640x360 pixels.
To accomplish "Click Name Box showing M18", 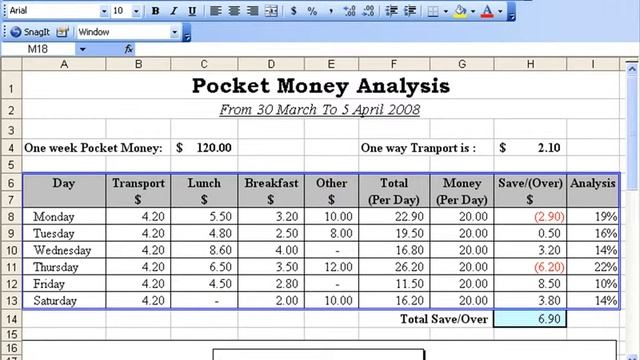I will (x=38, y=49).
